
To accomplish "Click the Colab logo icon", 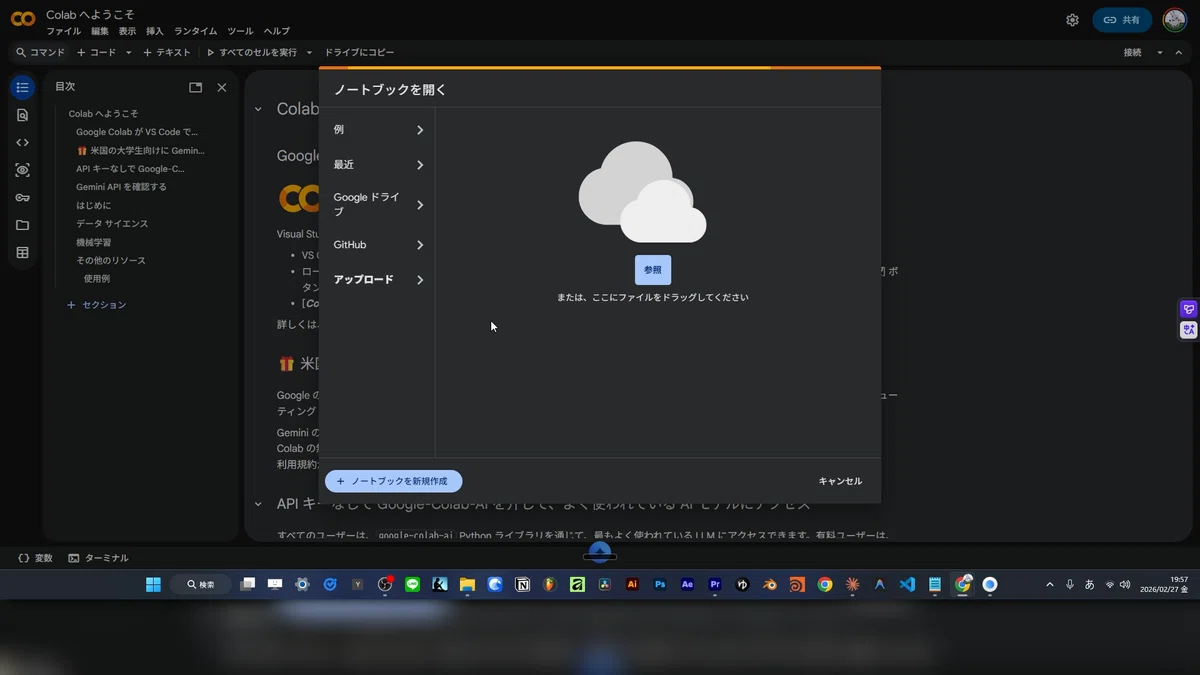I will point(23,18).
